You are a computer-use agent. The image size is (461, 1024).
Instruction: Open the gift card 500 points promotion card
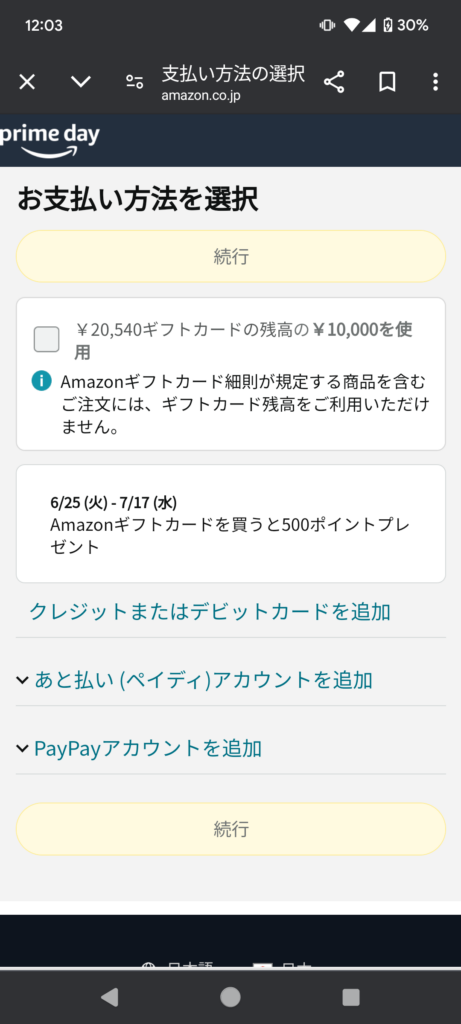230,524
